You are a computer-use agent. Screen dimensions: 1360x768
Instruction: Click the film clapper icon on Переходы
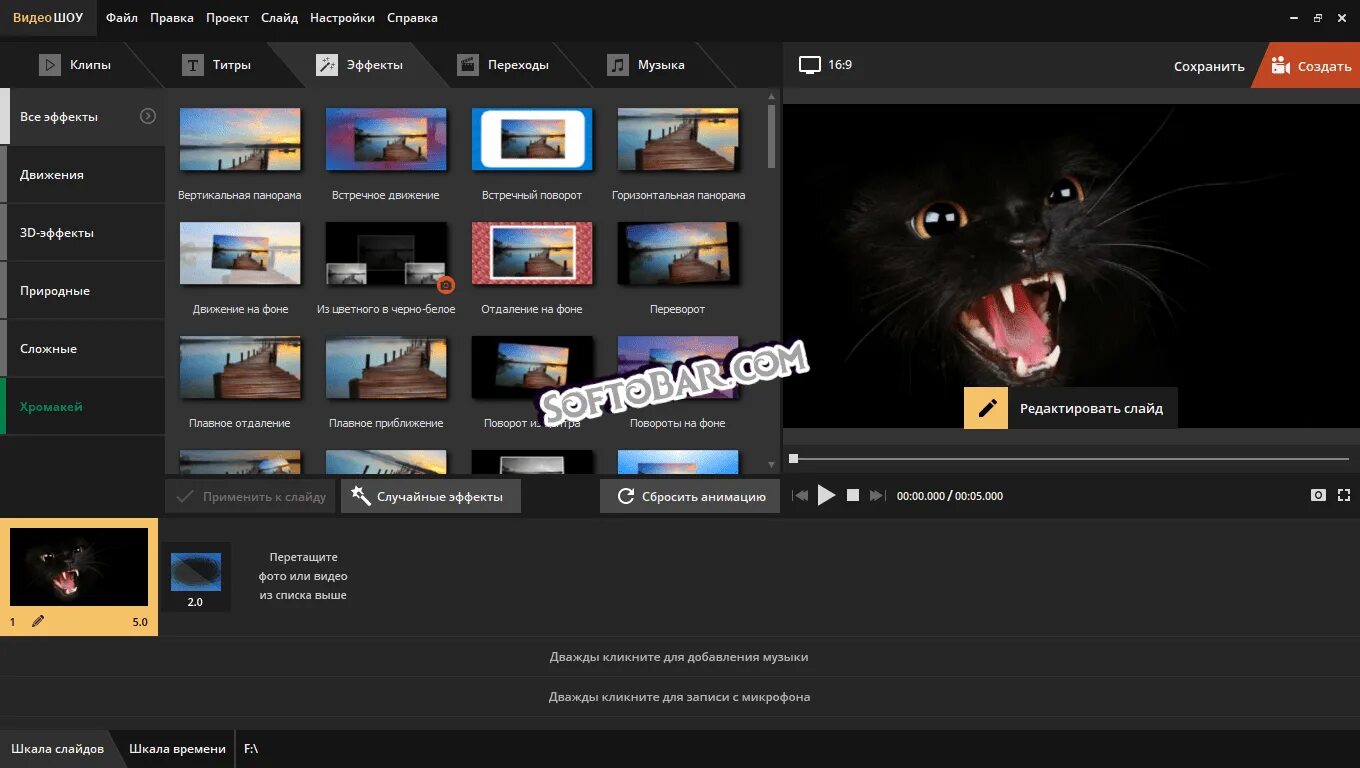467,65
